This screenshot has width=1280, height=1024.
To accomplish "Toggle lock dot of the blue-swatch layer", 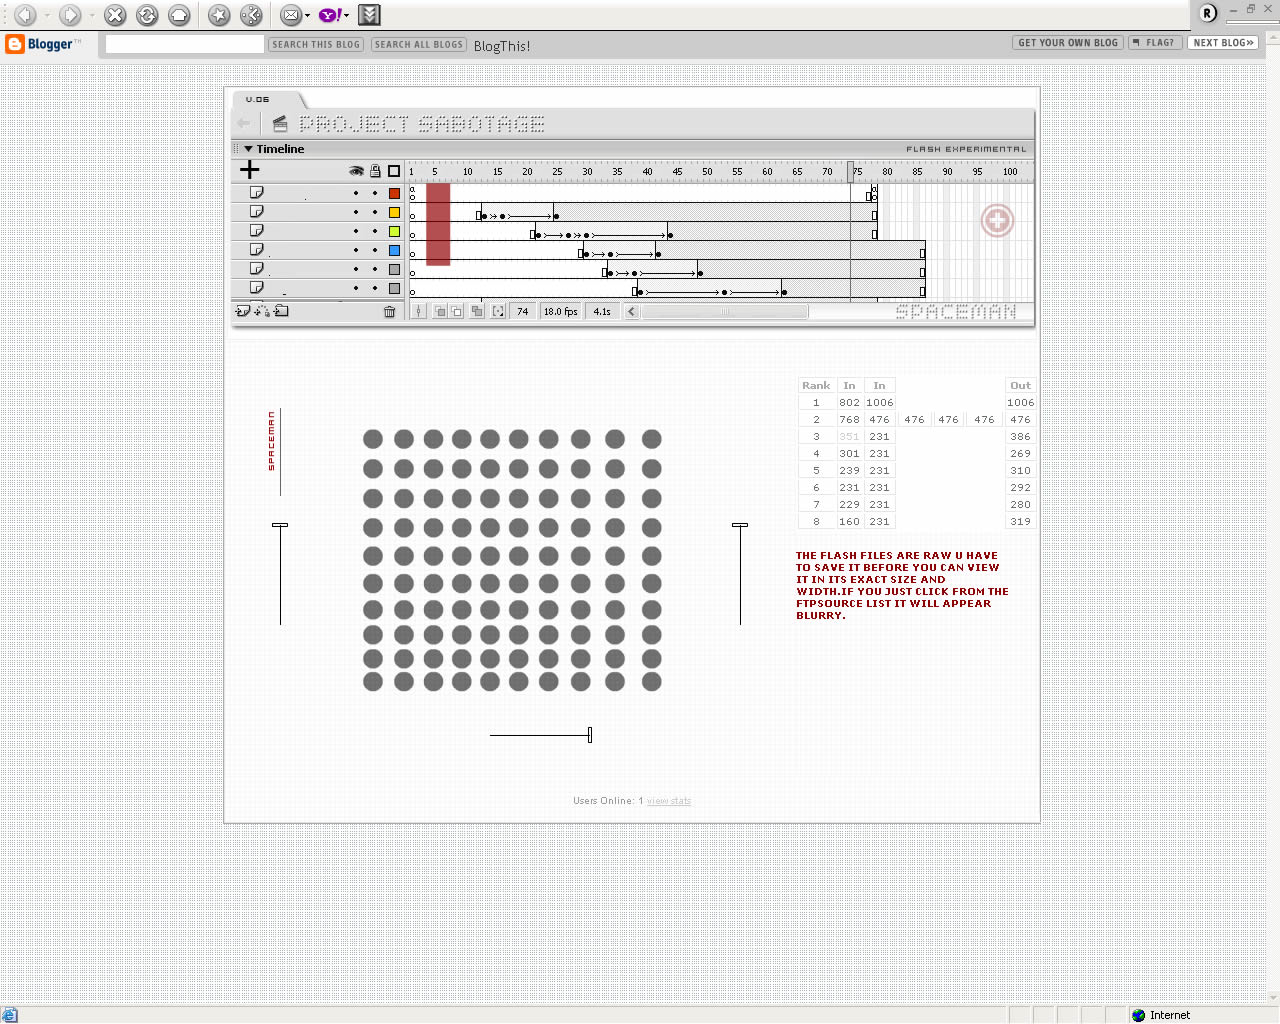I will pos(375,250).
